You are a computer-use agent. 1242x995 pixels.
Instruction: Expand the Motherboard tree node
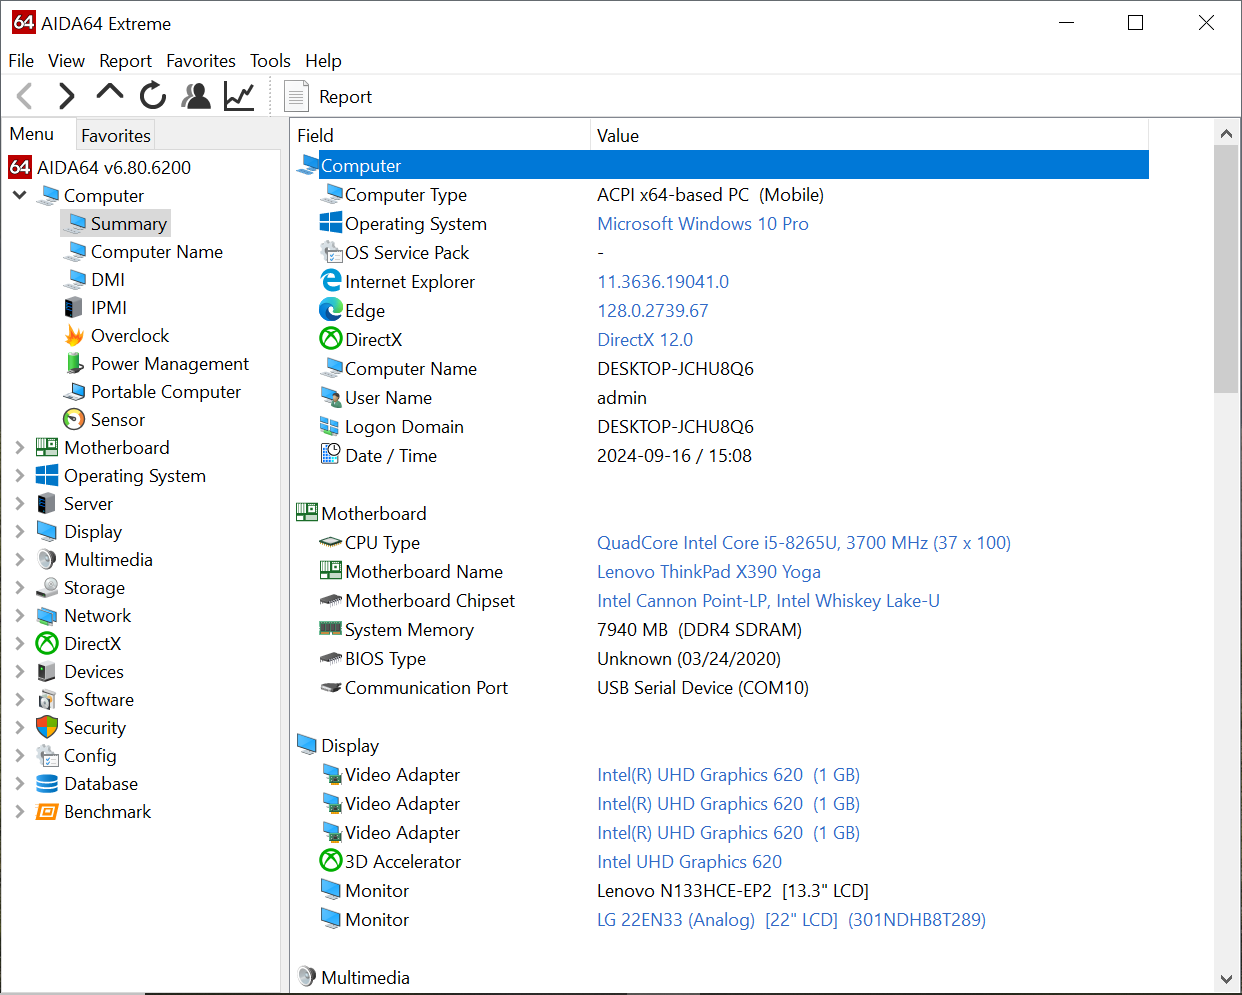tap(19, 447)
